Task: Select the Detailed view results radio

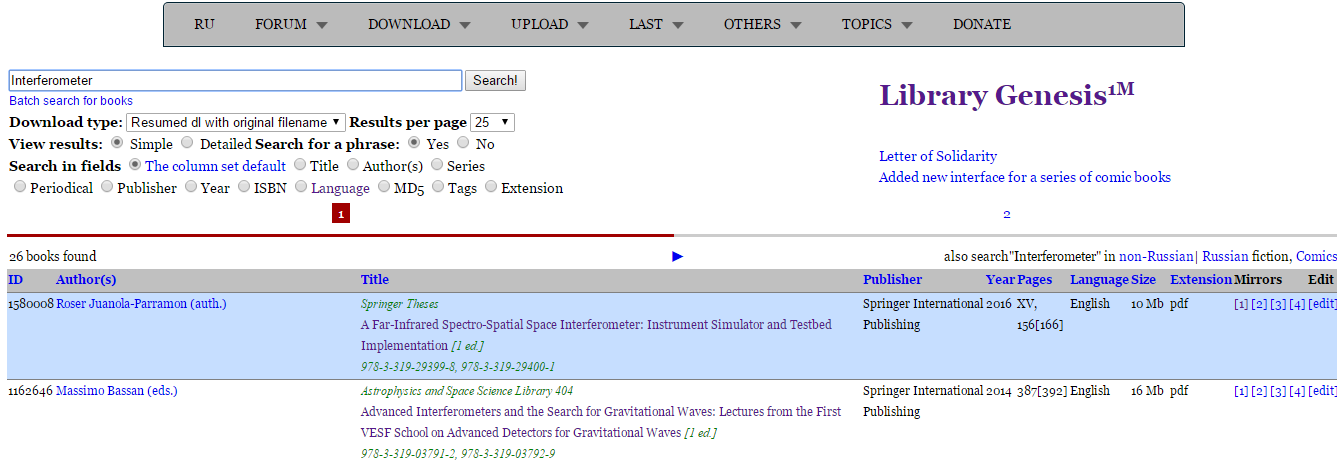Action: click(187, 144)
